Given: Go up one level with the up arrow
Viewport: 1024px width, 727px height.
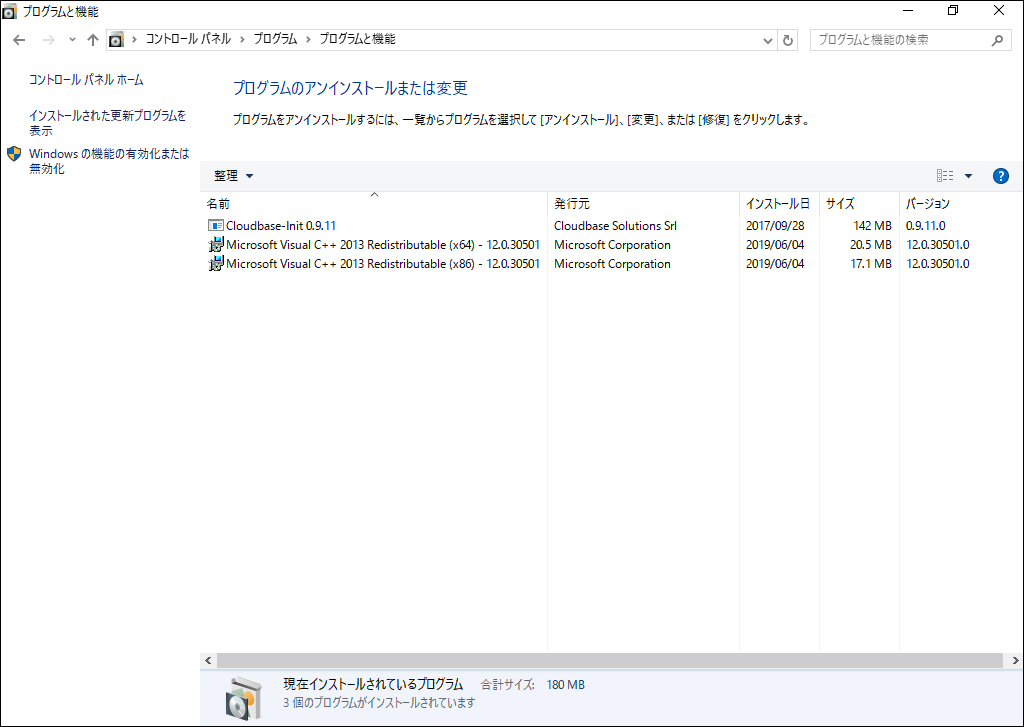Looking at the screenshot, I should click(93, 40).
